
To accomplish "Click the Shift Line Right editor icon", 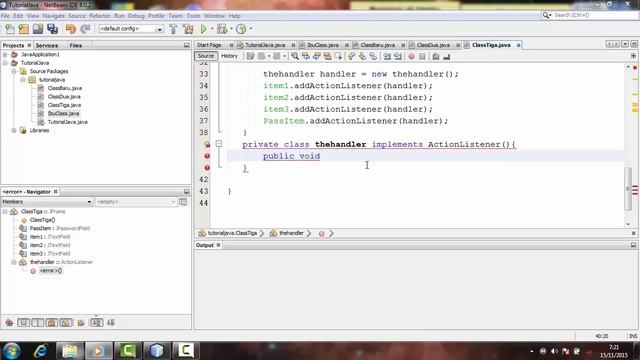I will 398,56.
